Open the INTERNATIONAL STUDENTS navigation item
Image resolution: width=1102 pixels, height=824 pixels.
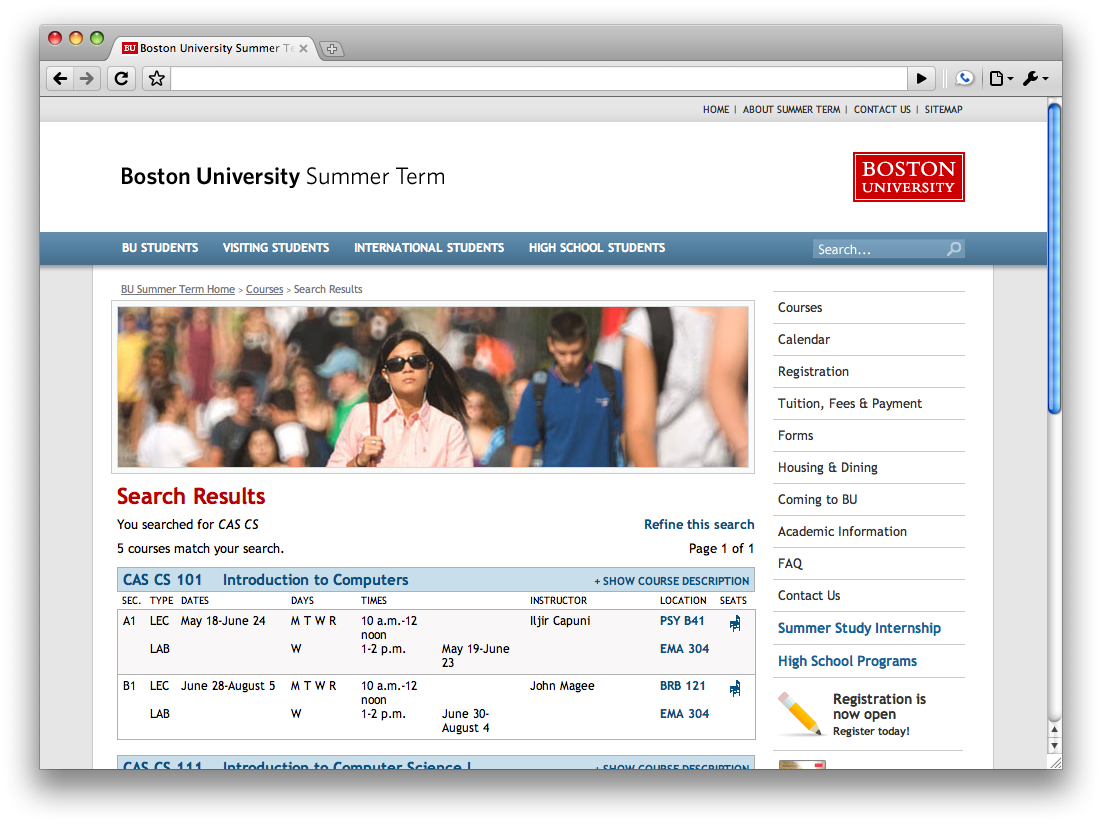[429, 247]
